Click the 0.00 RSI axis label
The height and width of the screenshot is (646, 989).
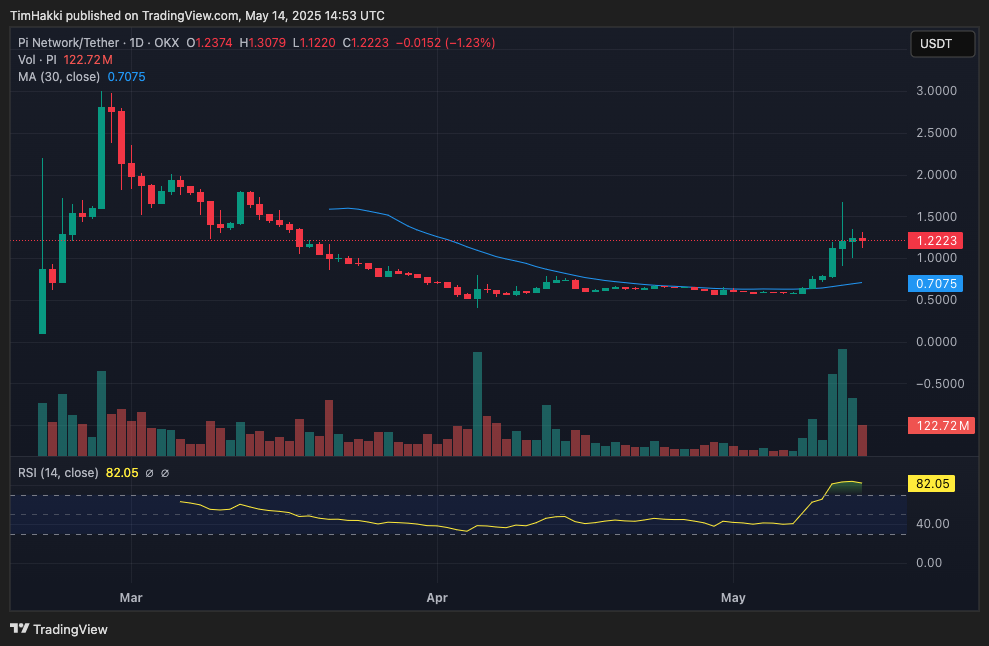[928, 563]
